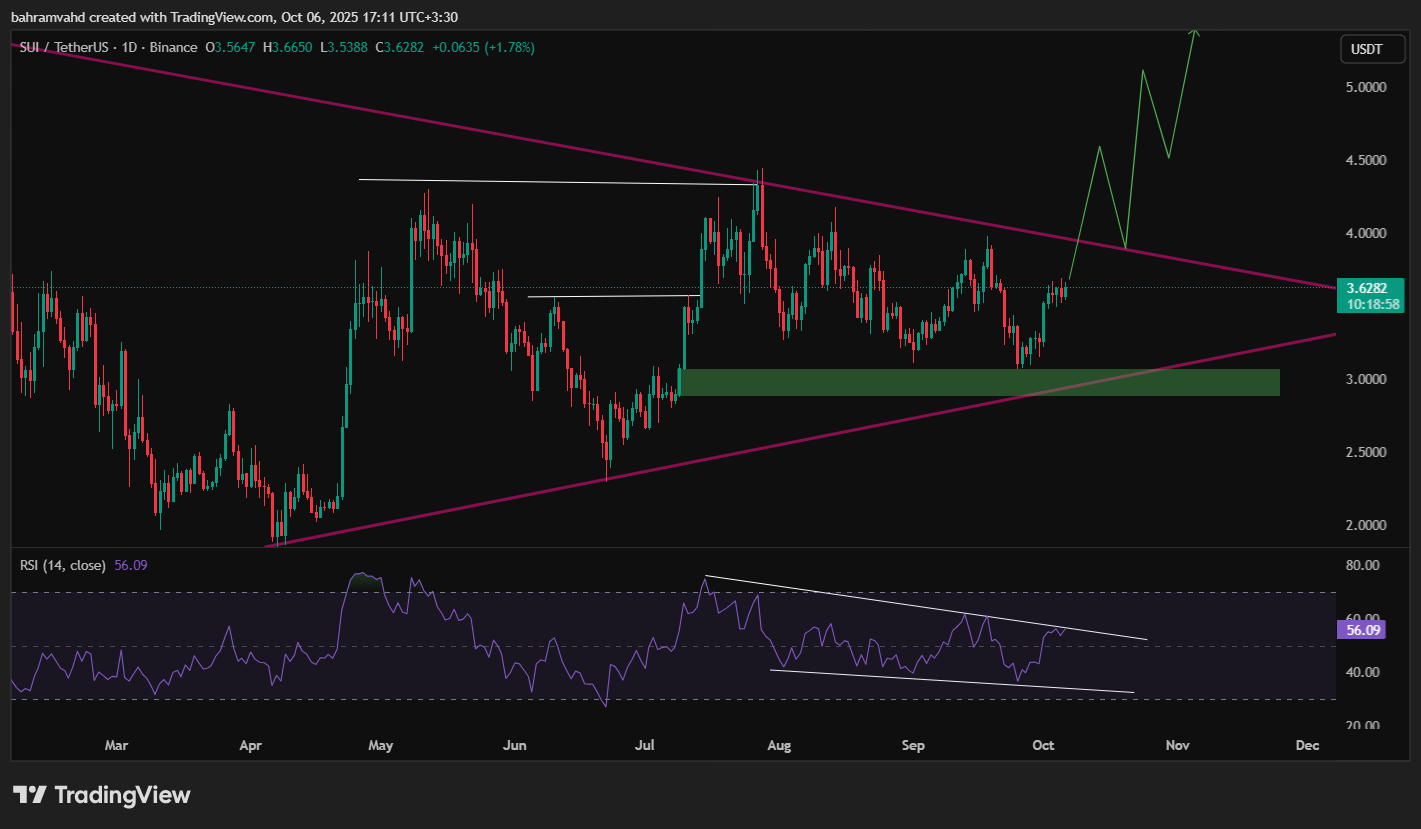
Task: Select the upper white RSI trendline
Action: click(900, 605)
